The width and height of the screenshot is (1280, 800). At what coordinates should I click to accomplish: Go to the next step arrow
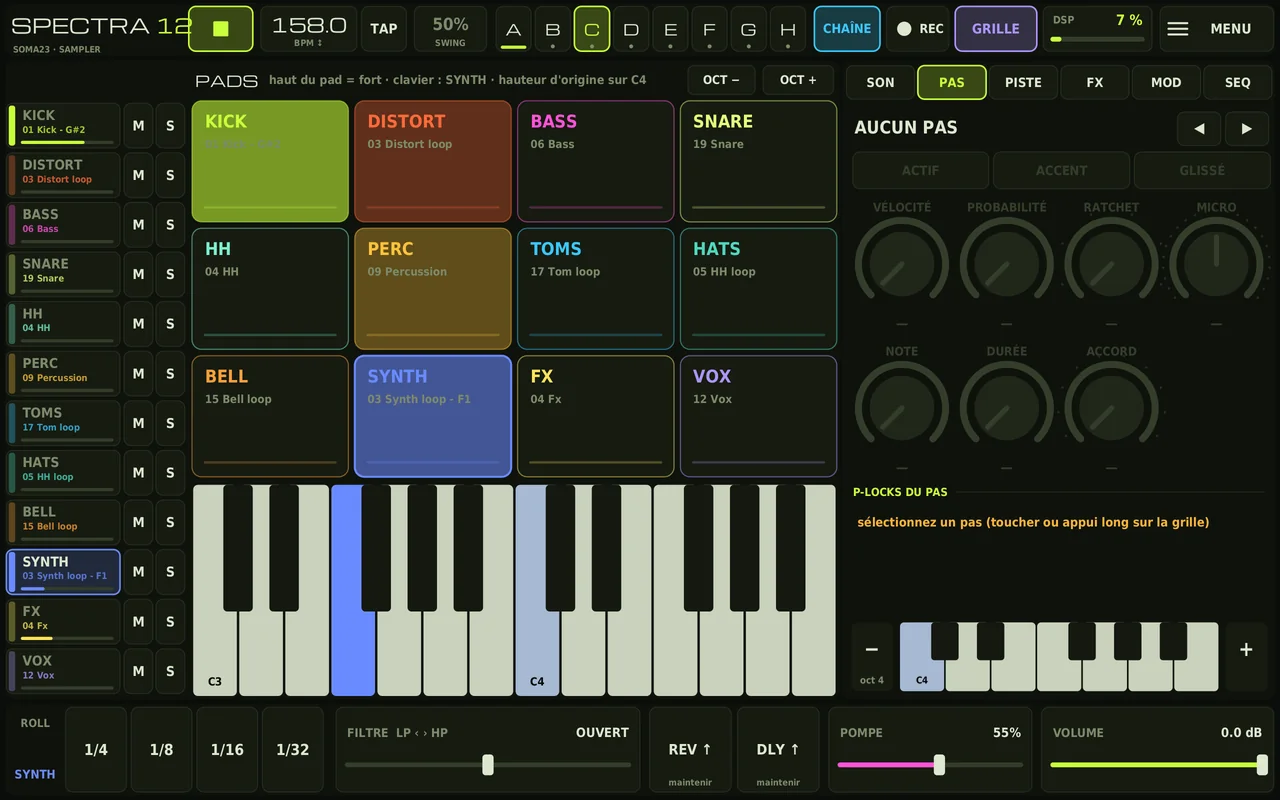1247,129
